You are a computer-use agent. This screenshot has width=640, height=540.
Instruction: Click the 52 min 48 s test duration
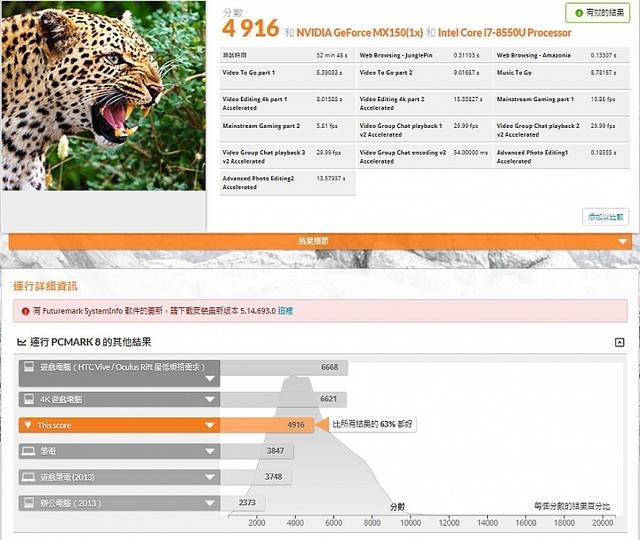pyautogui.click(x=332, y=55)
